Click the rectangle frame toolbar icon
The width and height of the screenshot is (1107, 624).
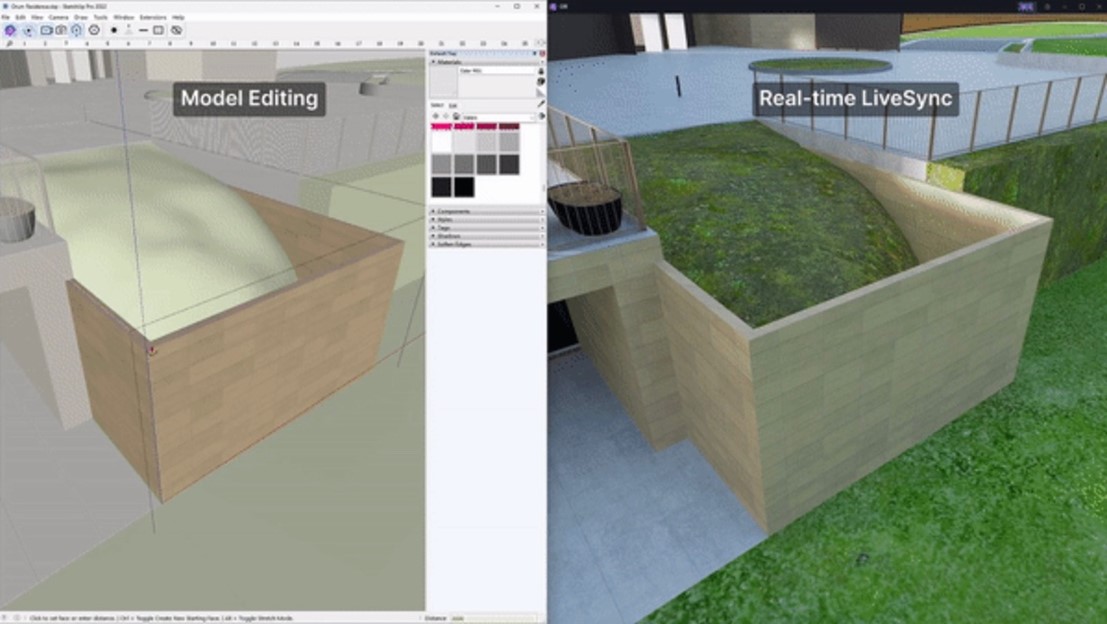click(x=158, y=30)
